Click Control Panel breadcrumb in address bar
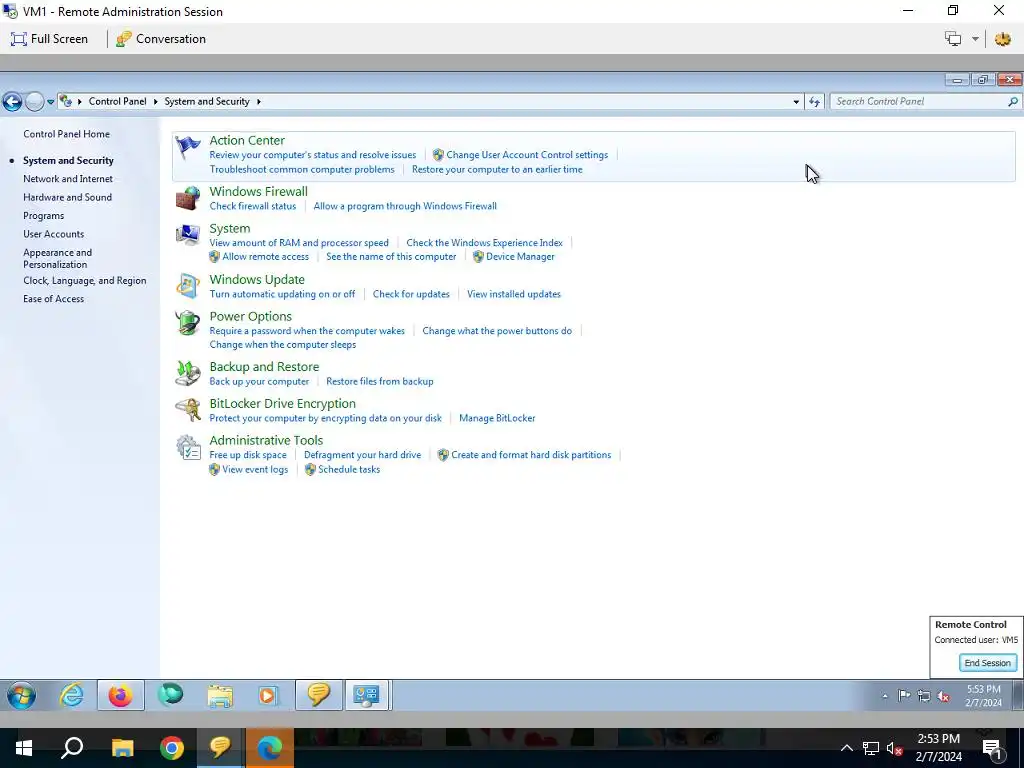 [118, 101]
